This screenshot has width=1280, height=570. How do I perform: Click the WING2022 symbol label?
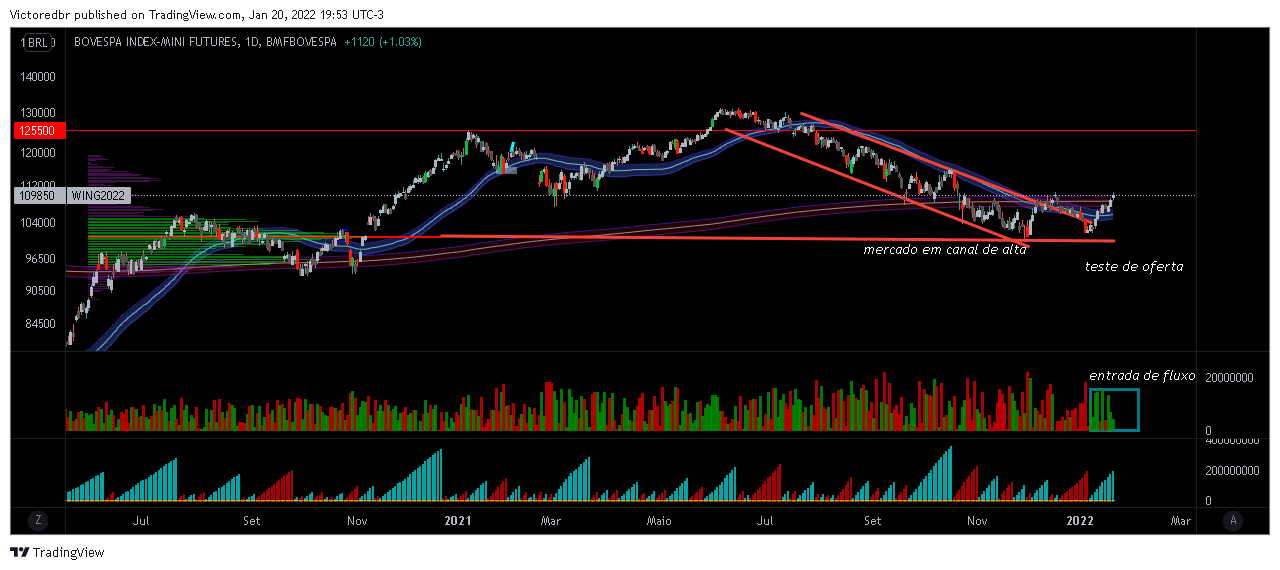pyautogui.click(x=98, y=196)
